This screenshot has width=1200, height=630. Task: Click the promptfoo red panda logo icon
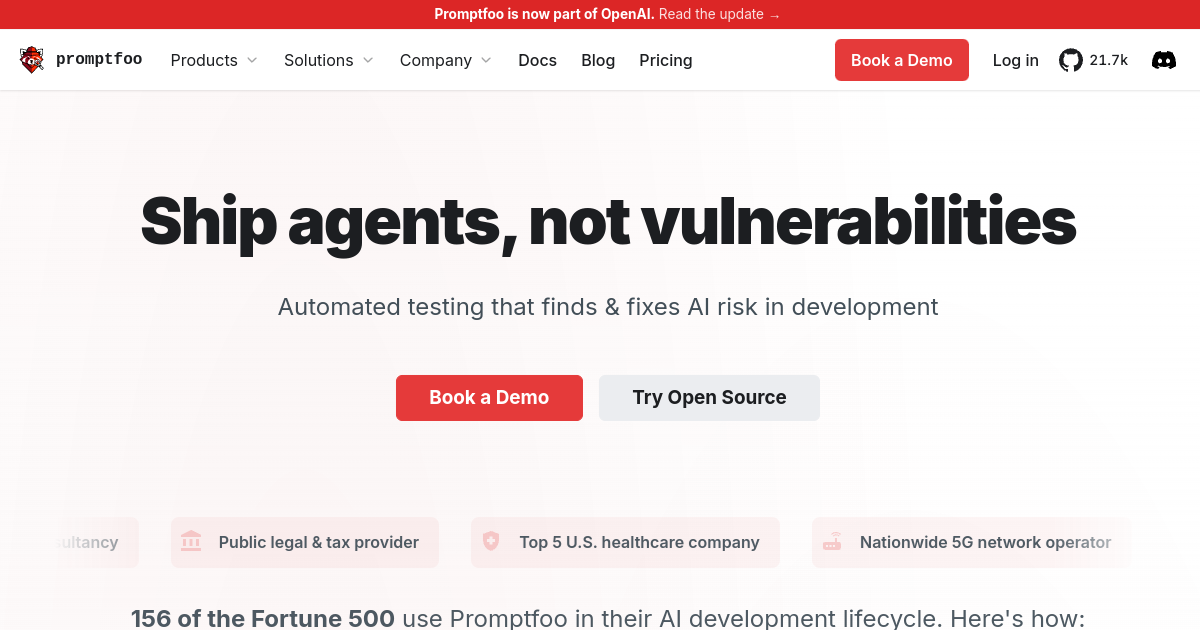[32, 60]
